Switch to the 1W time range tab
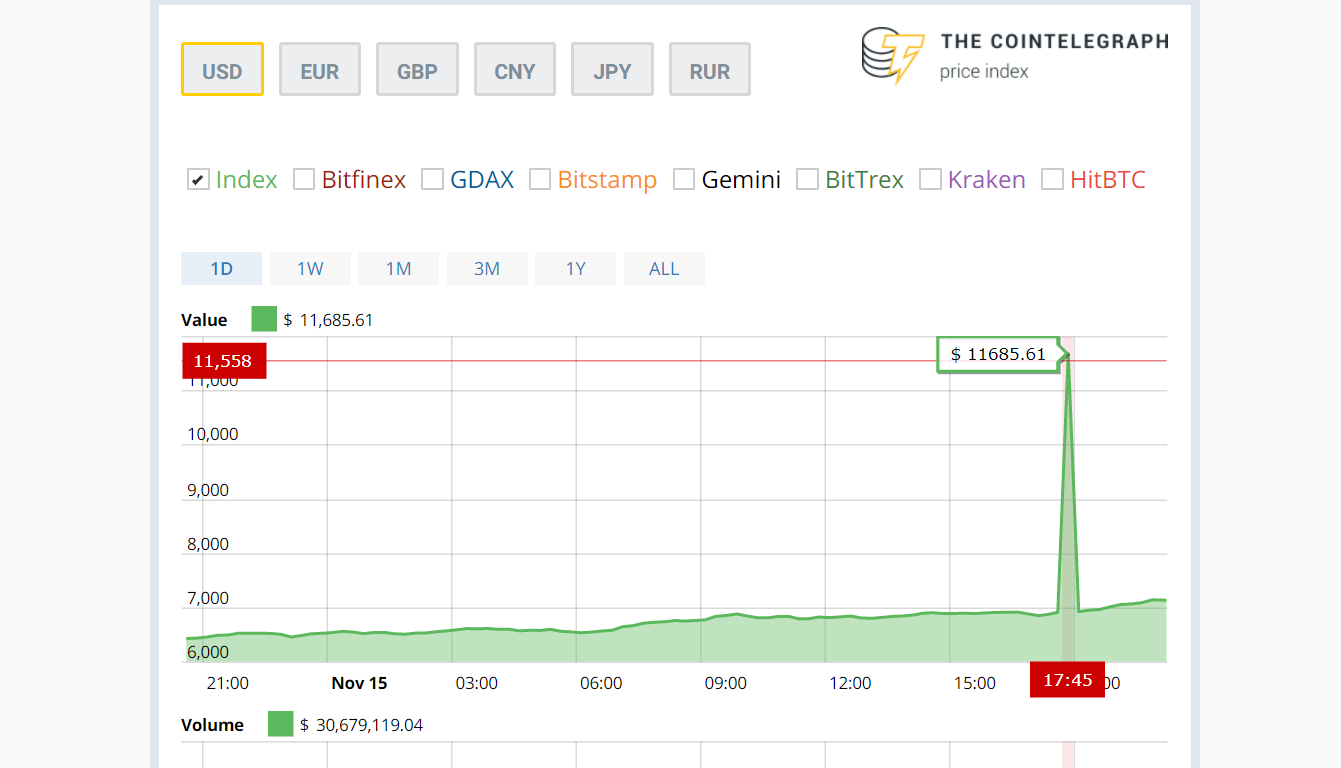1341x768 pixels. click(310, 269)
